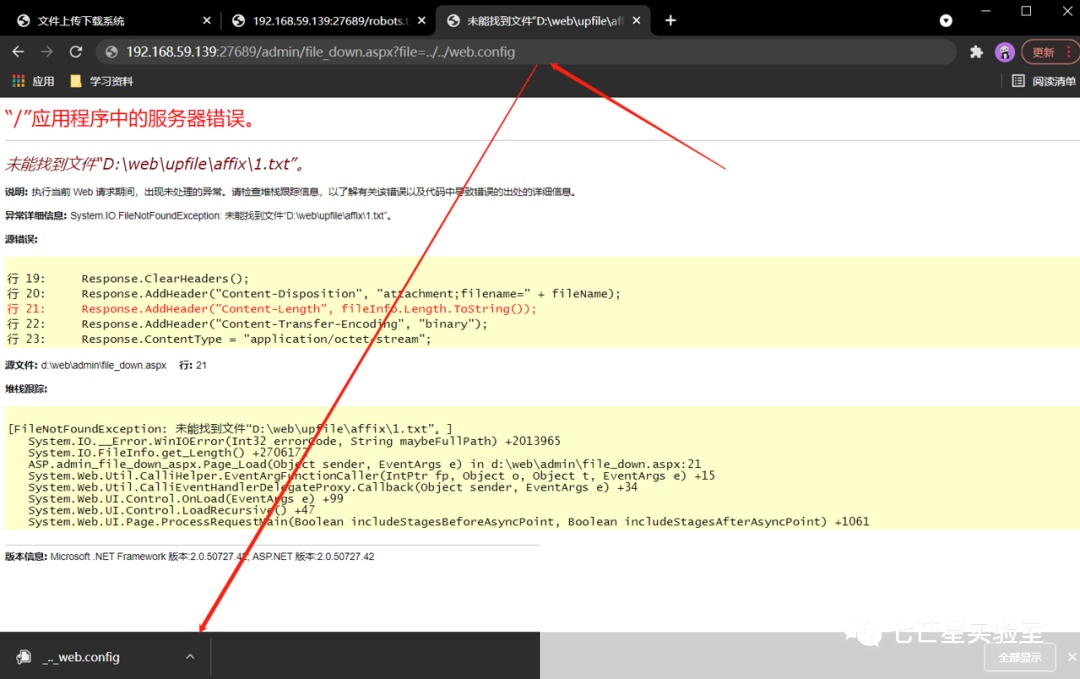Screen dimensions: 1080x679
Task: Click the stack trace line ASP.admin_file_down_aspx.Page_Load
Action: tap(364, 464)
